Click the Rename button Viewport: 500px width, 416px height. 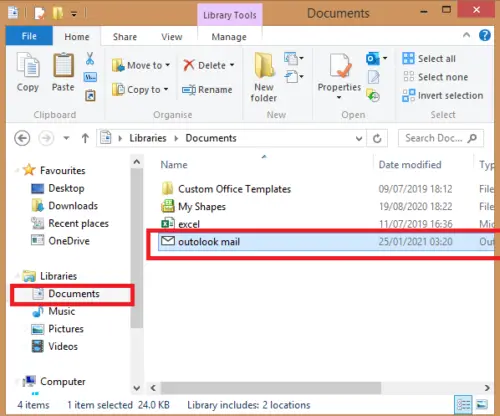point(207,90)
